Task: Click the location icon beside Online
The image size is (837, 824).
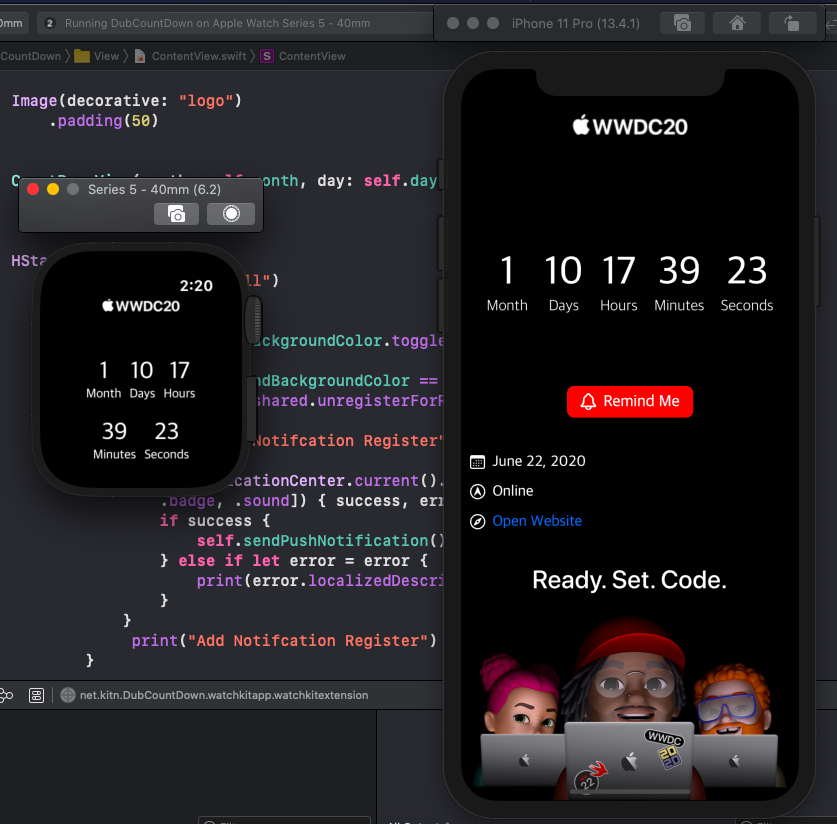Action: tap(477, 492)
